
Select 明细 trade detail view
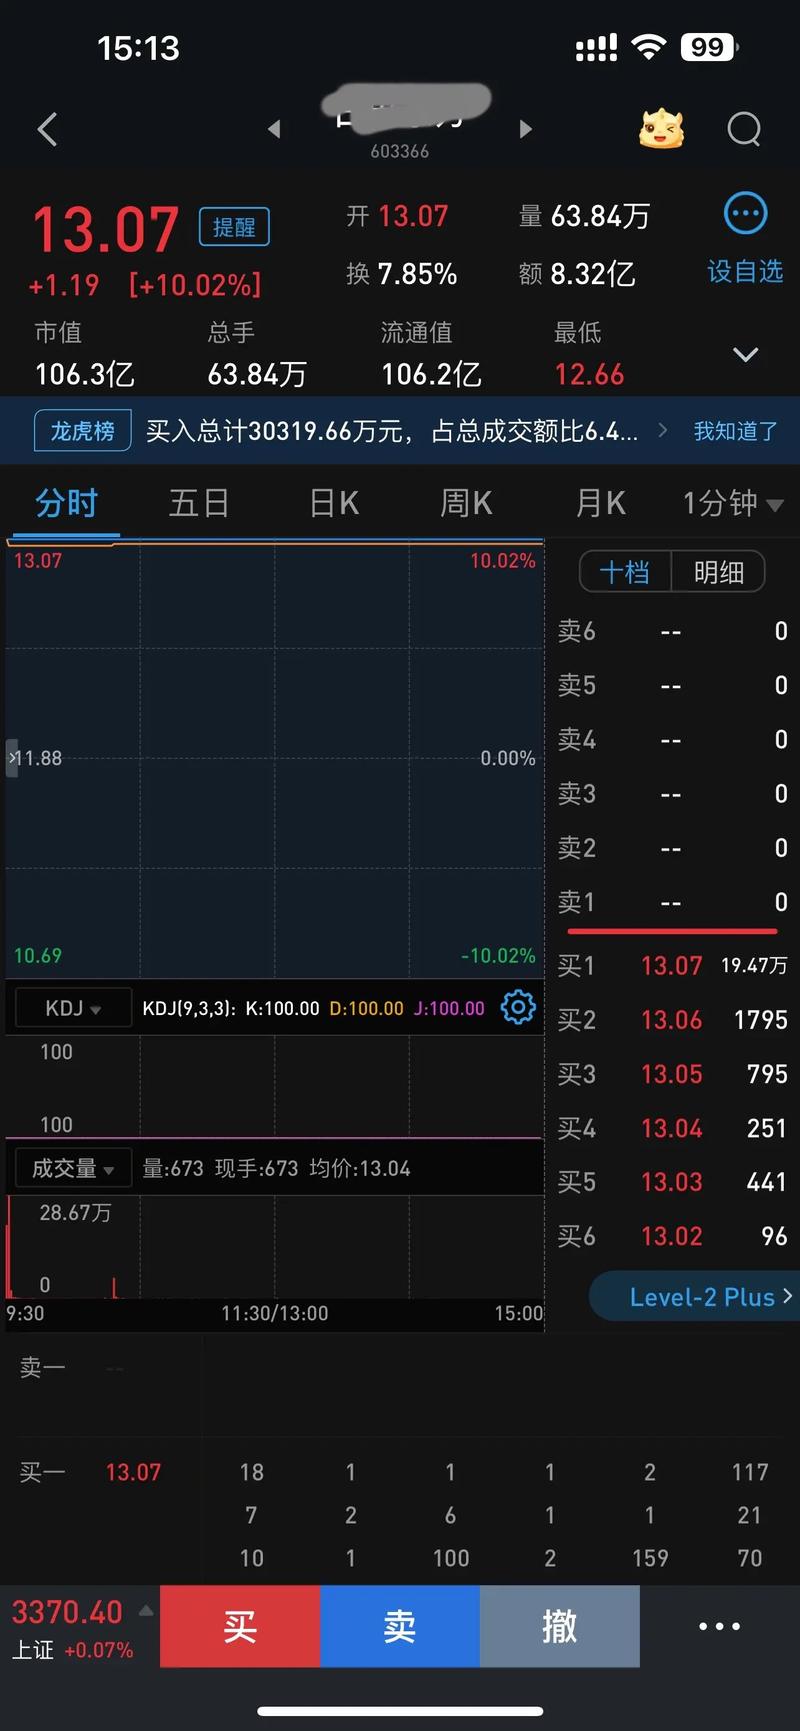coord(718,572)
